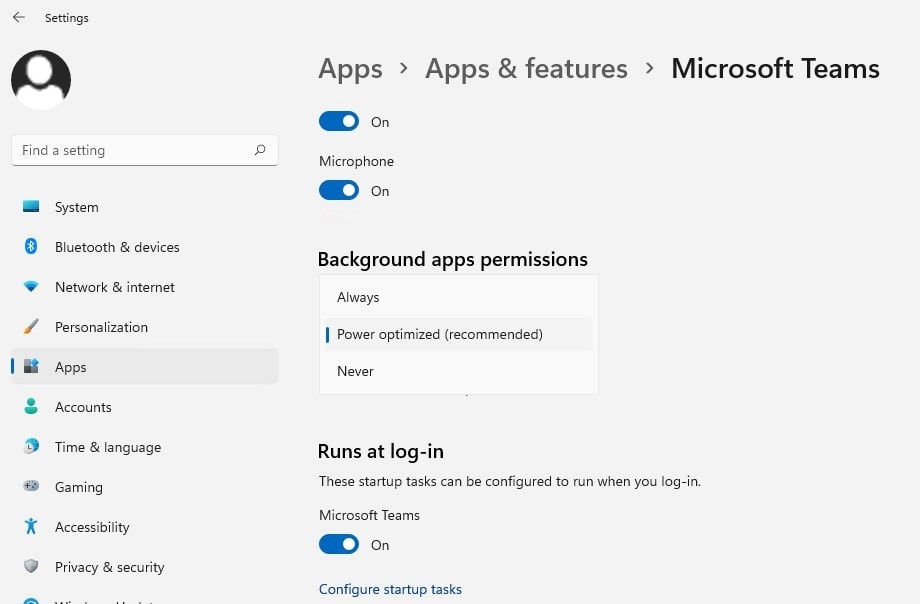Viewport: 920px width, 604px height.
Task: Disable Microsoft Teams run at log-in toggle
Action: coord(339,544)
